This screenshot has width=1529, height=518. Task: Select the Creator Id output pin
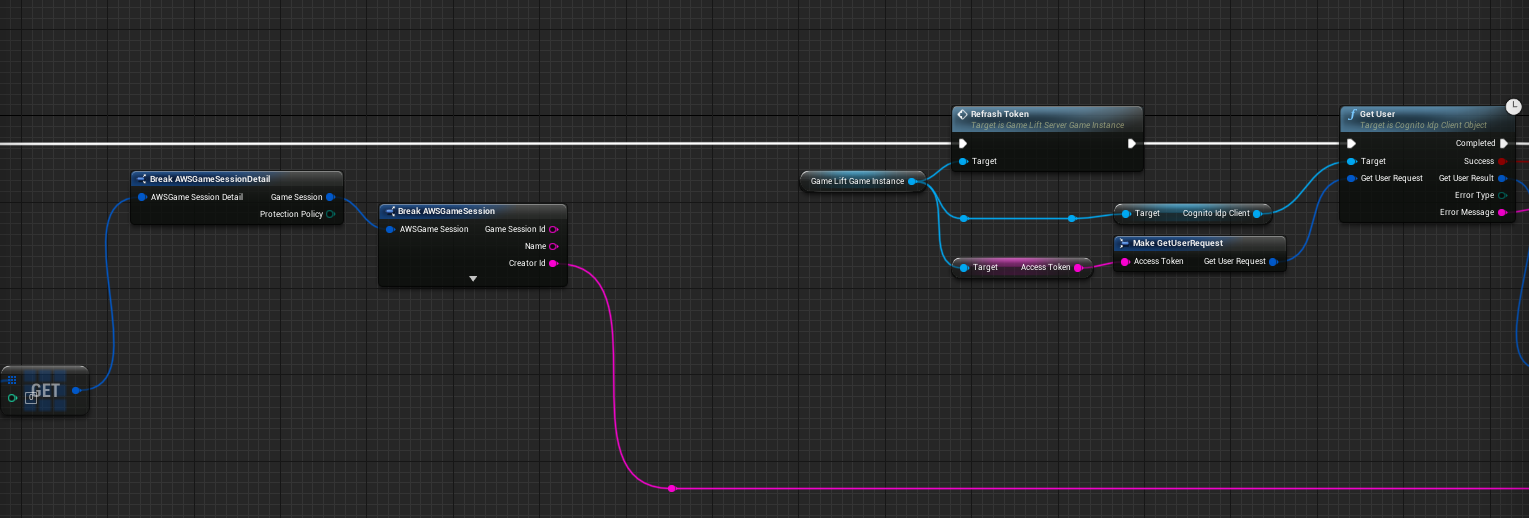click(553, 264)
